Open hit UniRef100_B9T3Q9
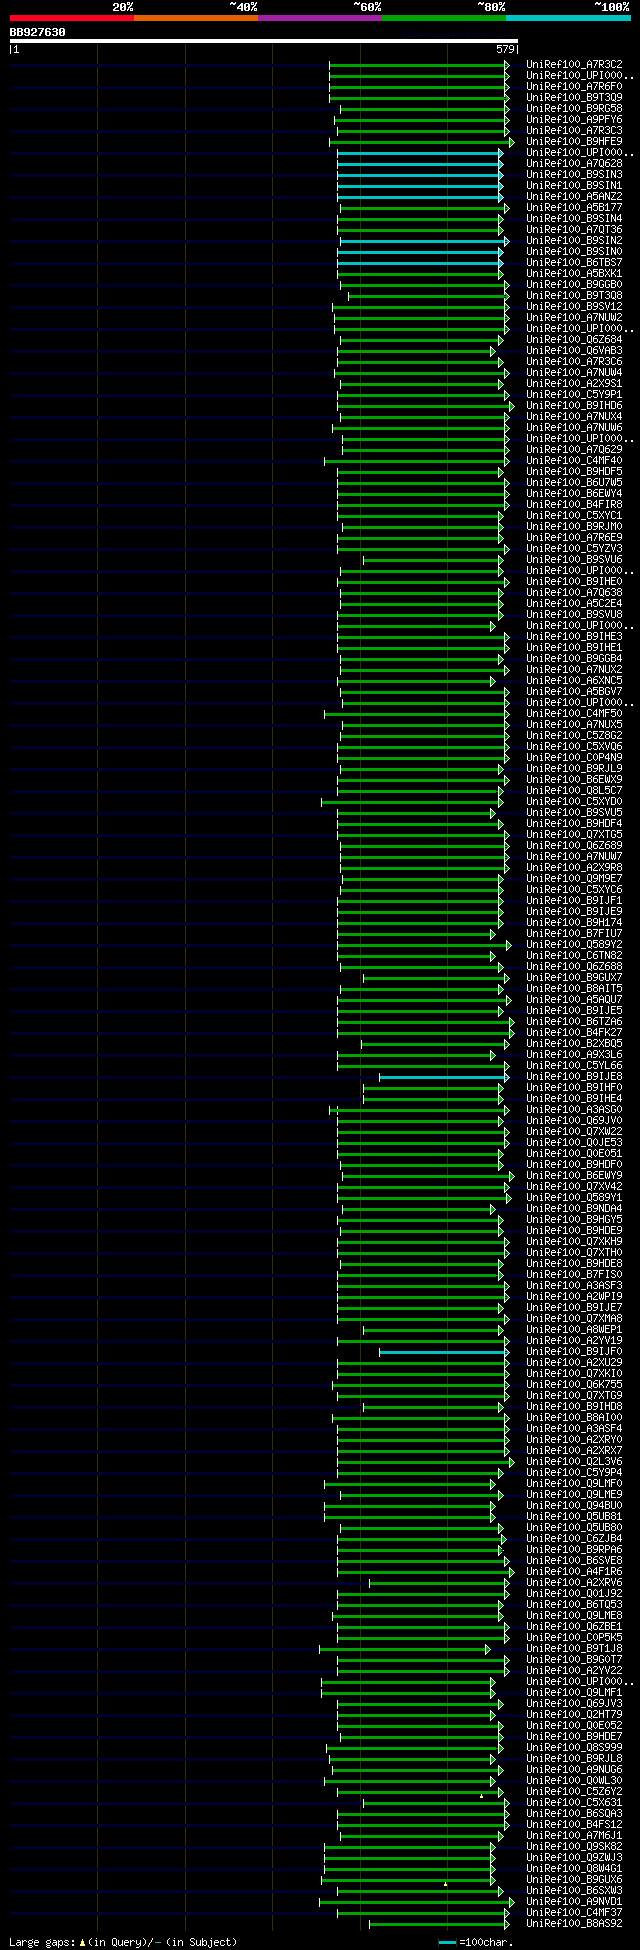This screenshot has width=640, height=1950. point(574,98)
